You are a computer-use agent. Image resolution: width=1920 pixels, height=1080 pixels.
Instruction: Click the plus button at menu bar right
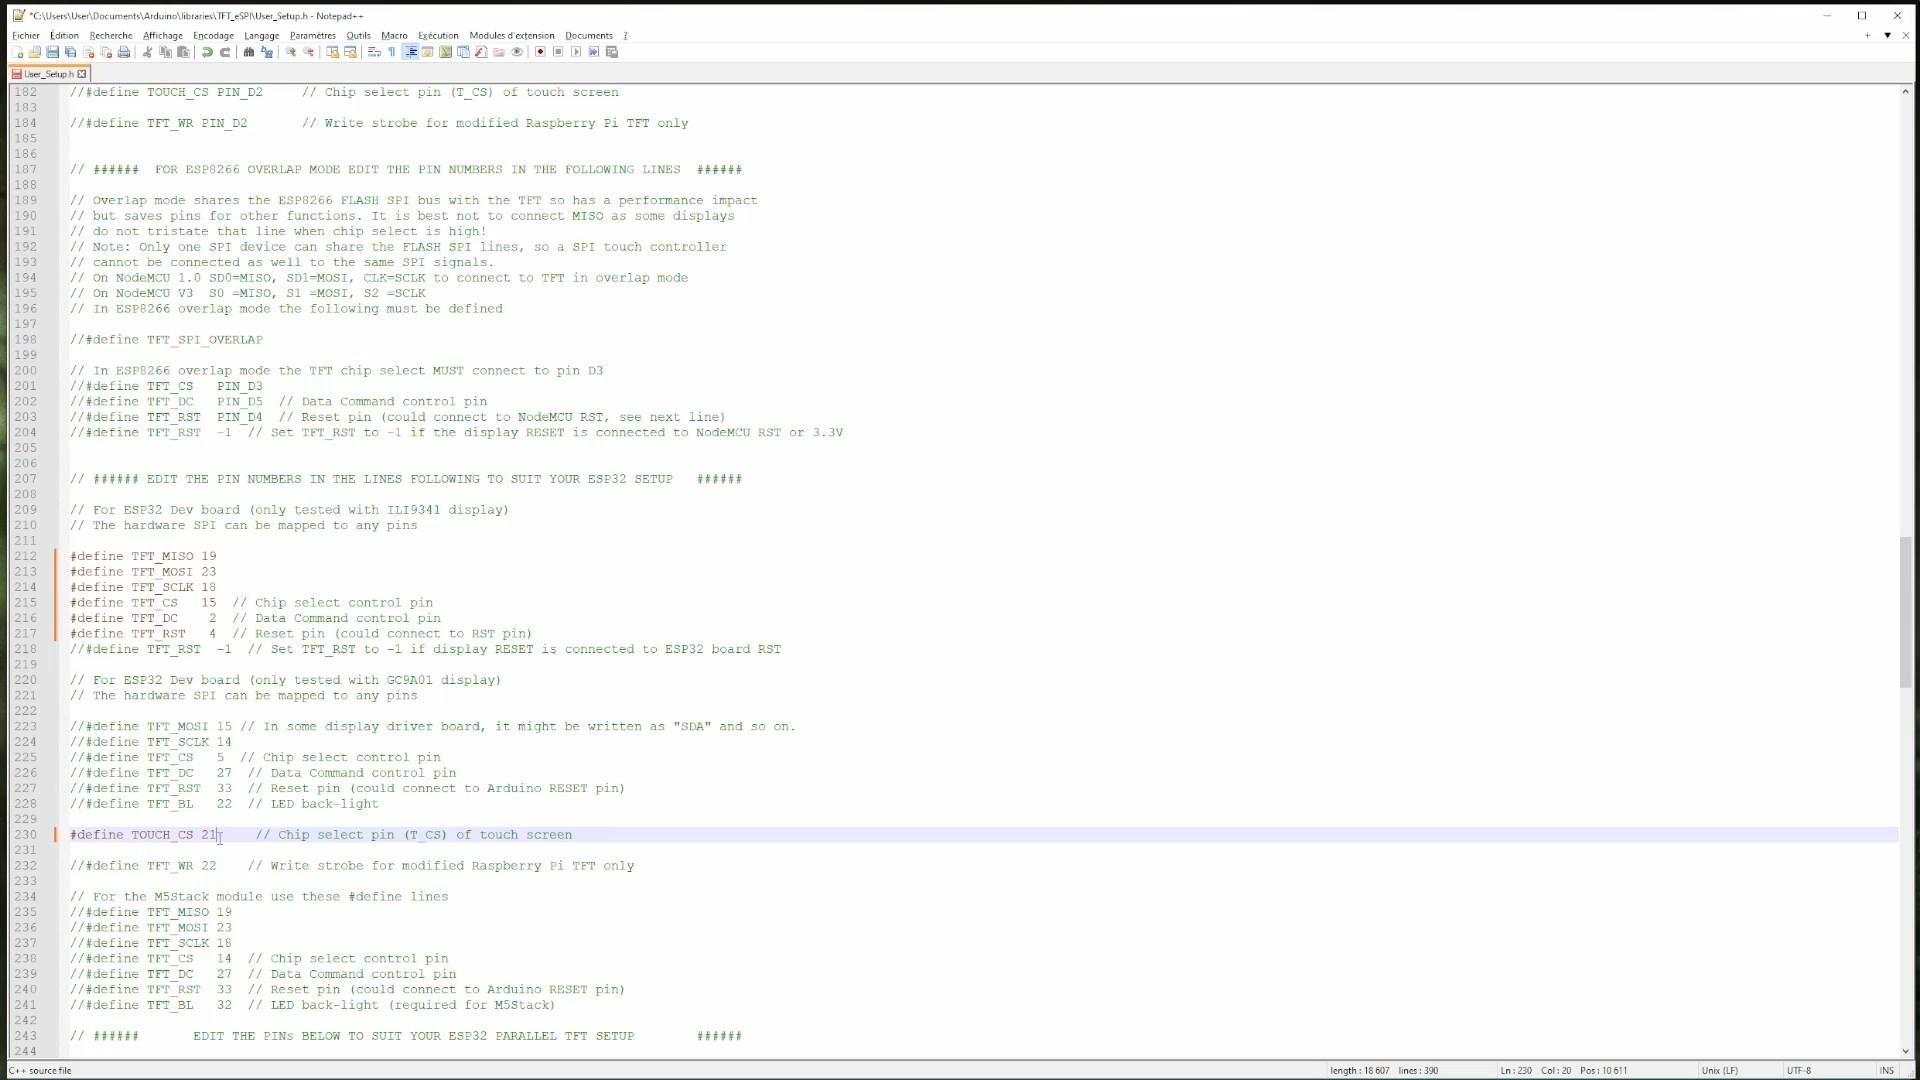[x=1867, y=35]
